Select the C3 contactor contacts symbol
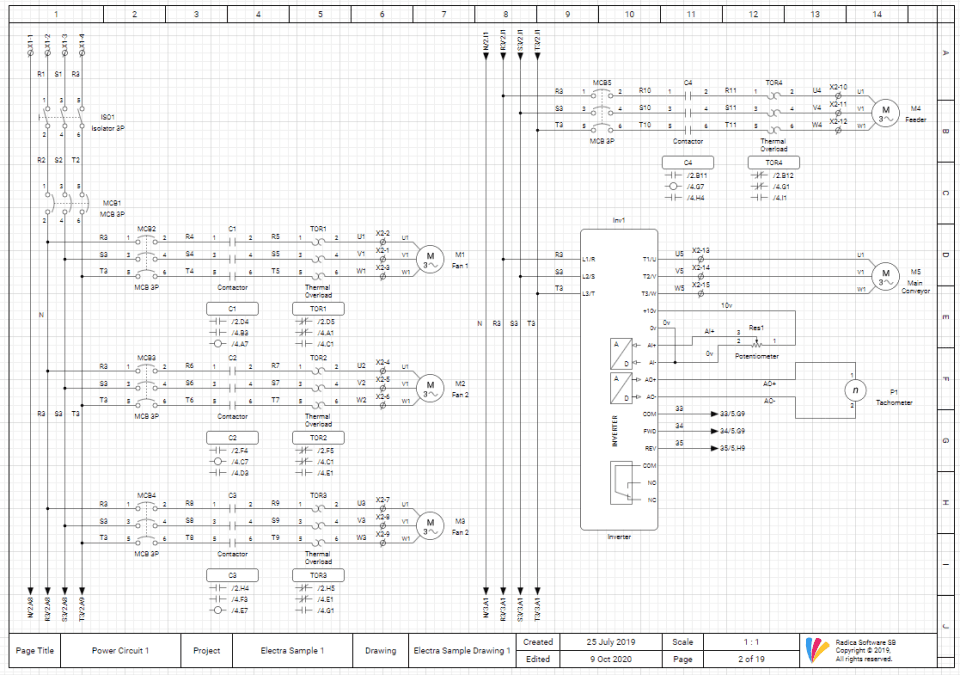Screen dimensions: 960x675 pyautogui.click(x=232, y=526)
